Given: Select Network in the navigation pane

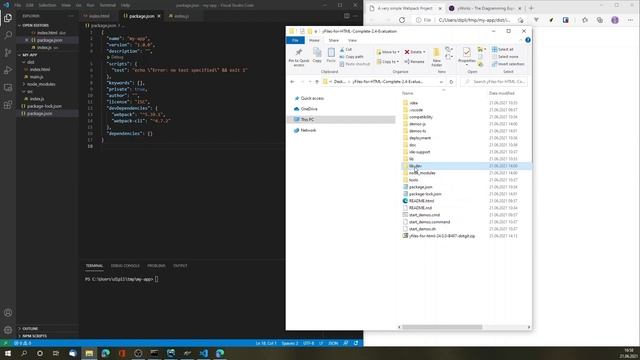Looking at the screenshot, I should [x=308, y=130].
